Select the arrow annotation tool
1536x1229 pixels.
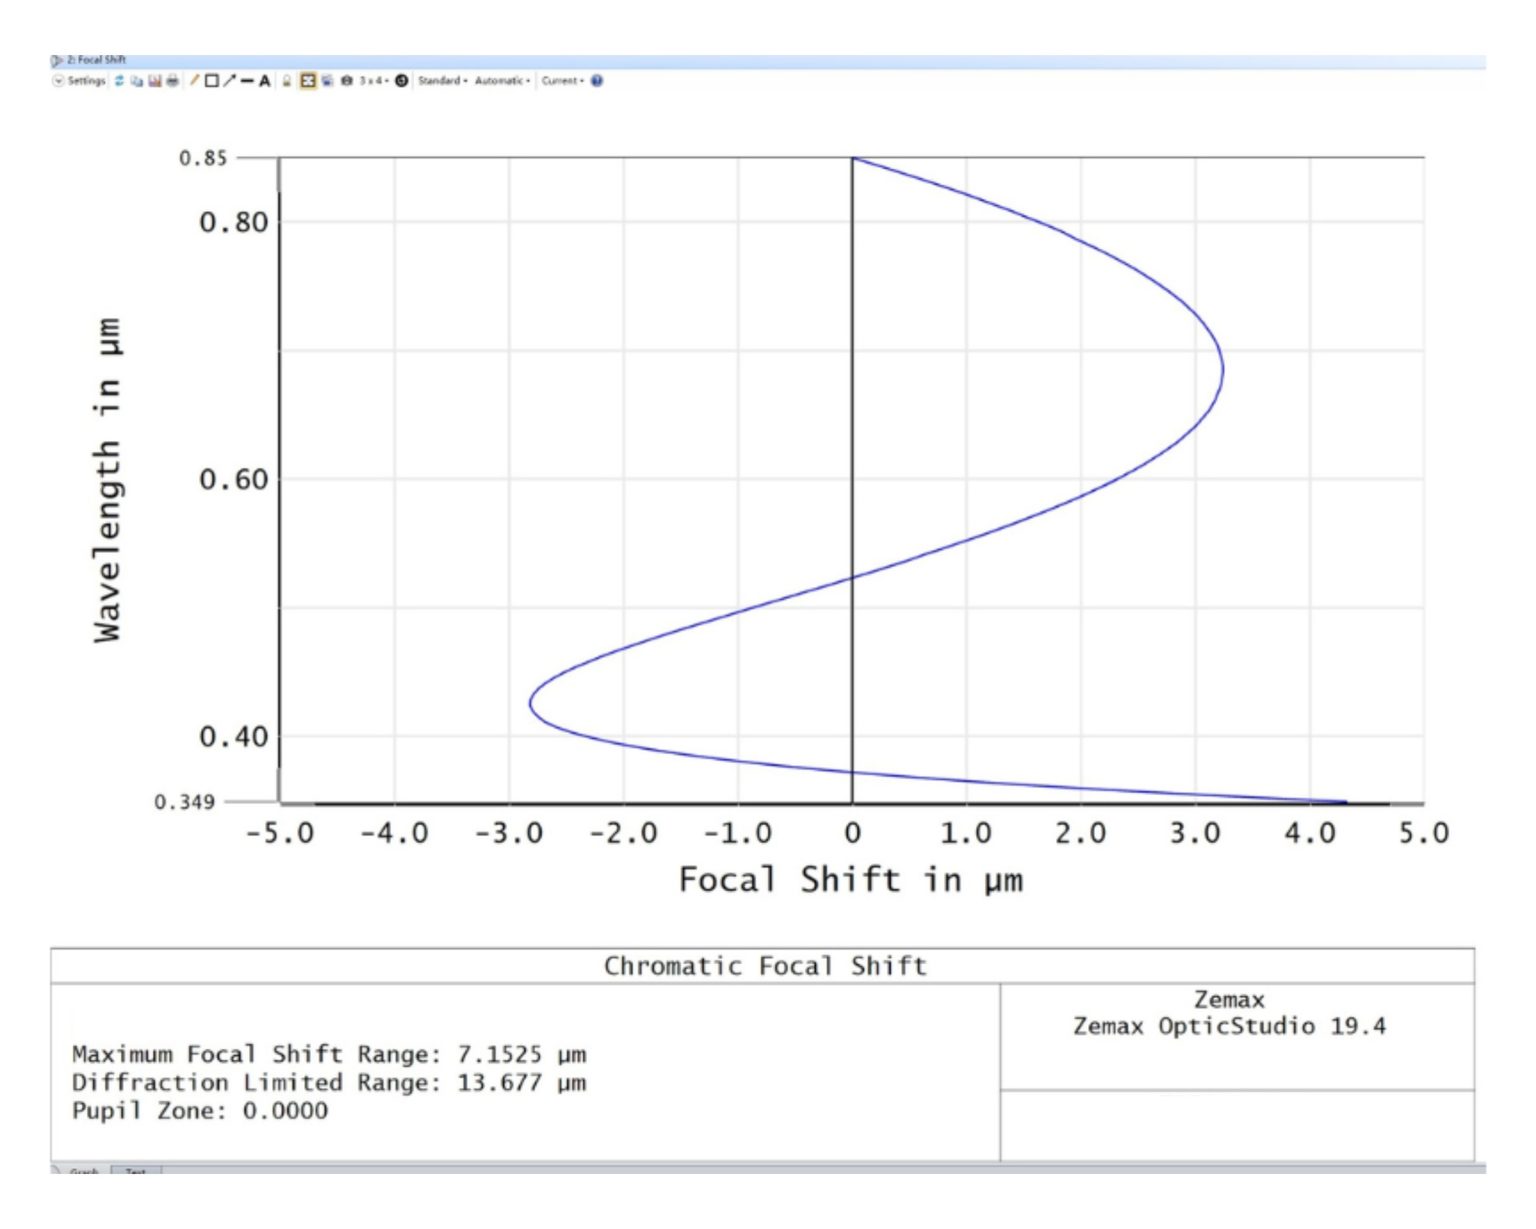pos(227,84)
